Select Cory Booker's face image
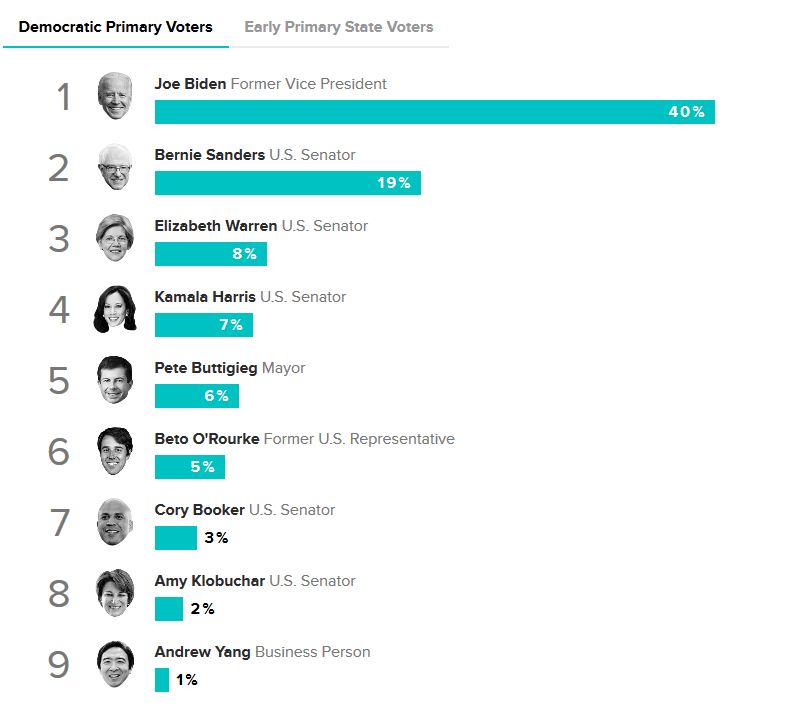The width and height of the screenshot is (785, 724). click(115, 522)
